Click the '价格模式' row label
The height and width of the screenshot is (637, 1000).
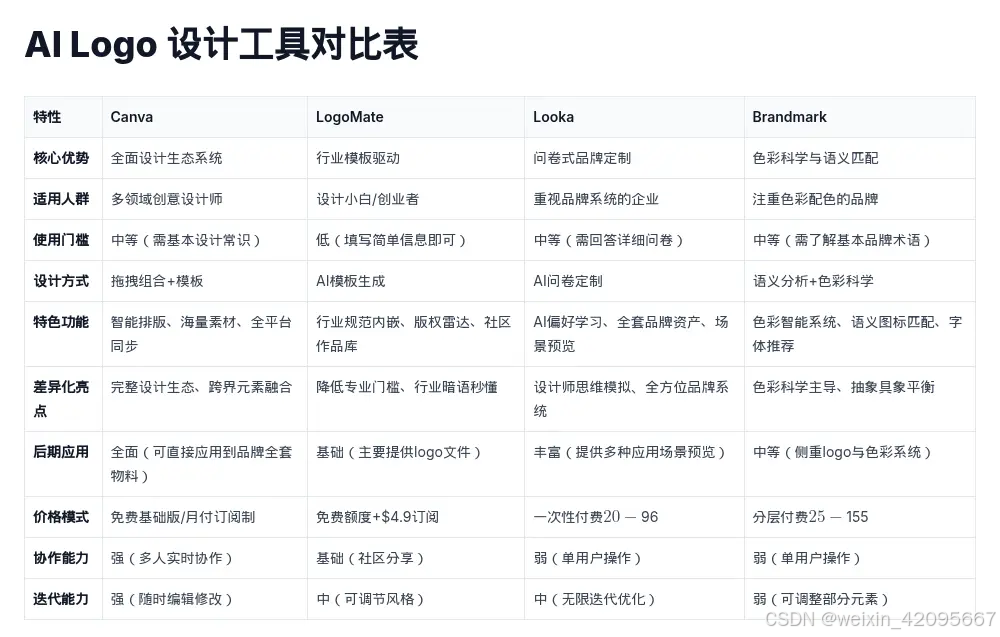point(61,517)
